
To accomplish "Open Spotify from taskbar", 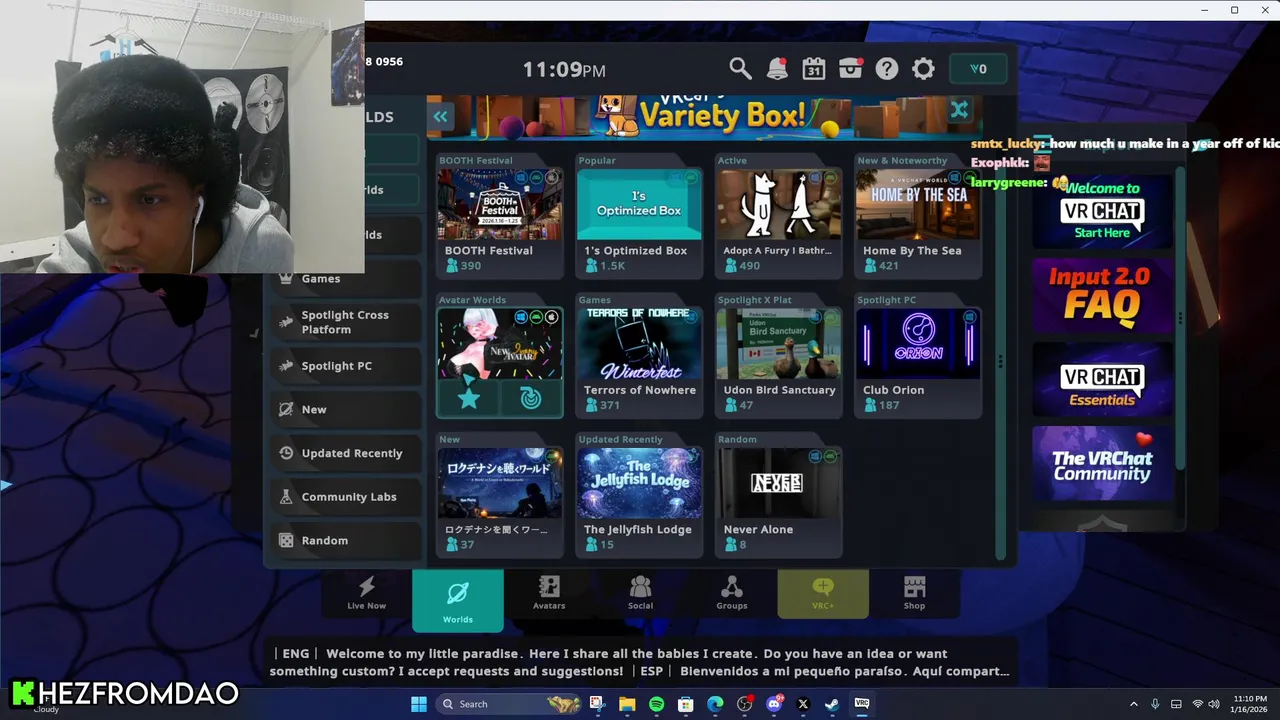I will pyautogui.click(x=656, y=704).
